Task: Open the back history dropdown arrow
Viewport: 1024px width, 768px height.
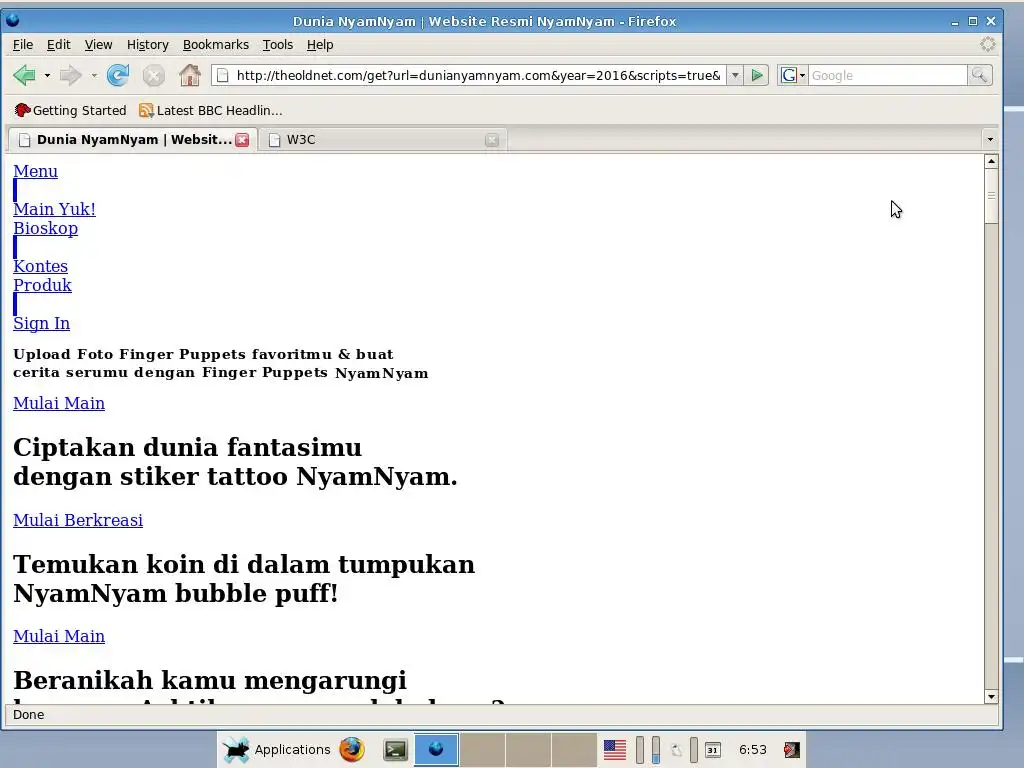Action: click(x=47, y=76)
